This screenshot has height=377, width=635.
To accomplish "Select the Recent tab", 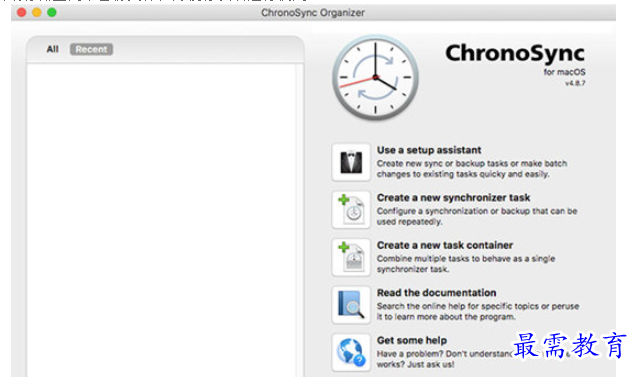I will click(91, 49).
